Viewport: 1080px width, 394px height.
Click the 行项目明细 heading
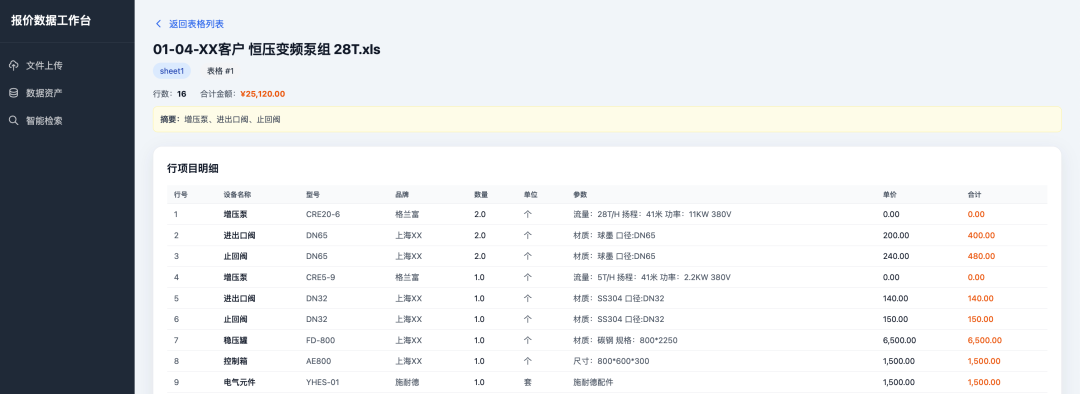pyautogui.click(x=193, y=168)
